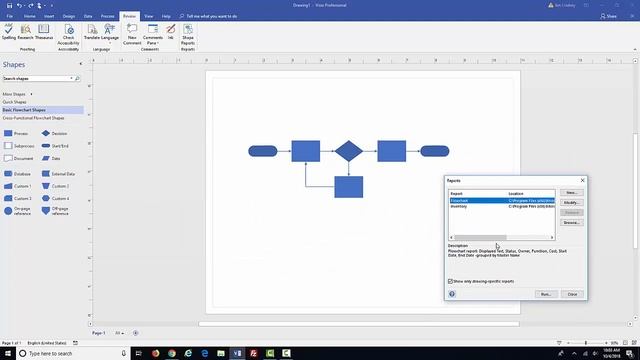Select the Database shape stencil
640x360 pixels.
[17, 174]
